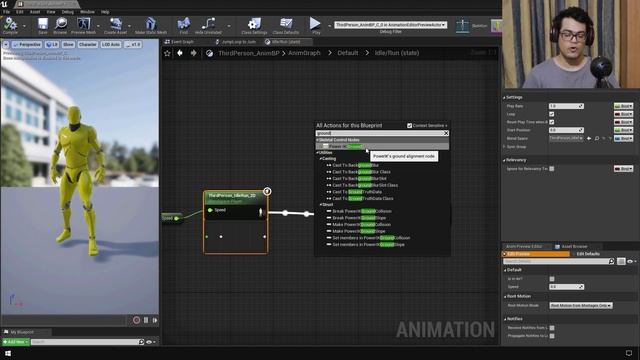Toggle the Is in Air checkbox
640x360 pixels.
pos(552,279)
